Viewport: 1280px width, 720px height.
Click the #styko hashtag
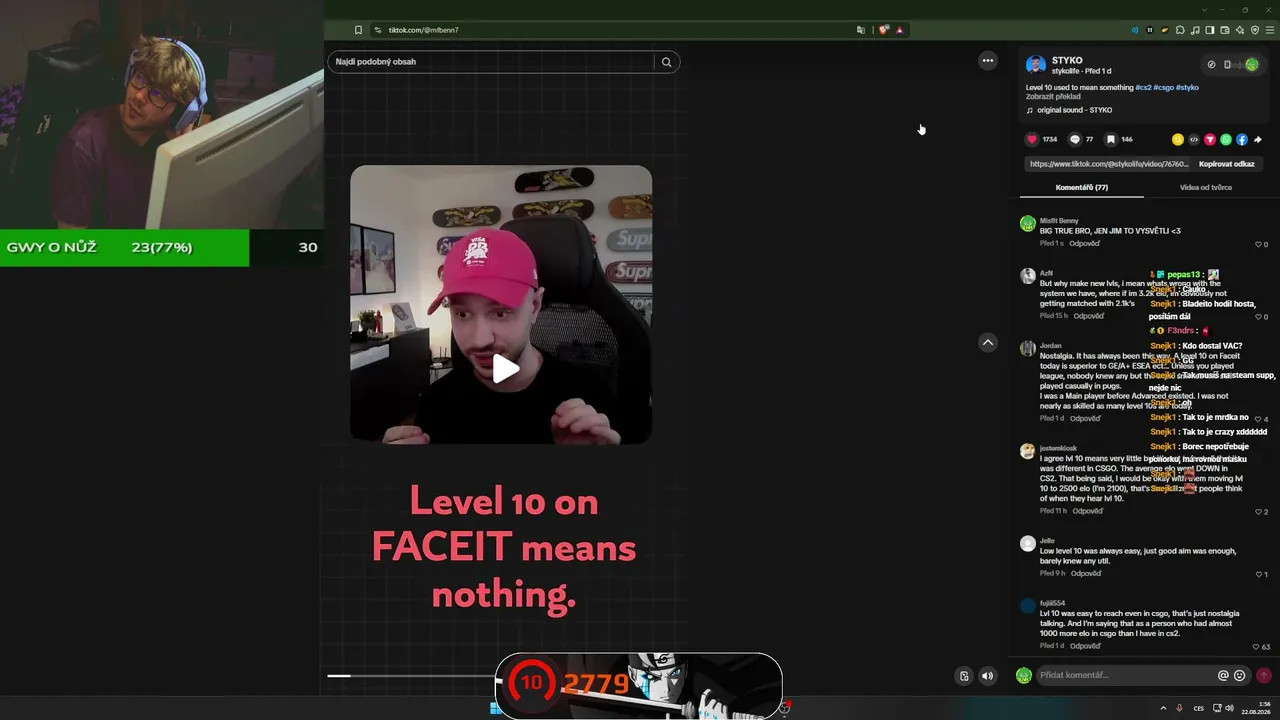pos(1187,88)
